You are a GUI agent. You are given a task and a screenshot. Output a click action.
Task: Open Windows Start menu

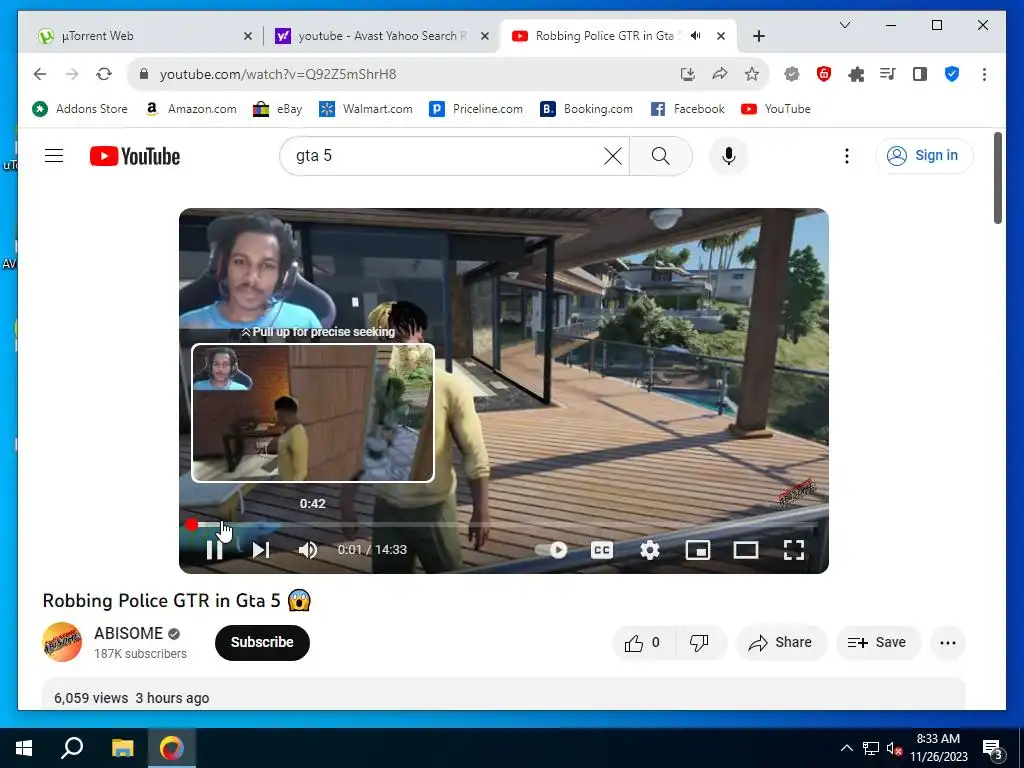click(24, 748)
